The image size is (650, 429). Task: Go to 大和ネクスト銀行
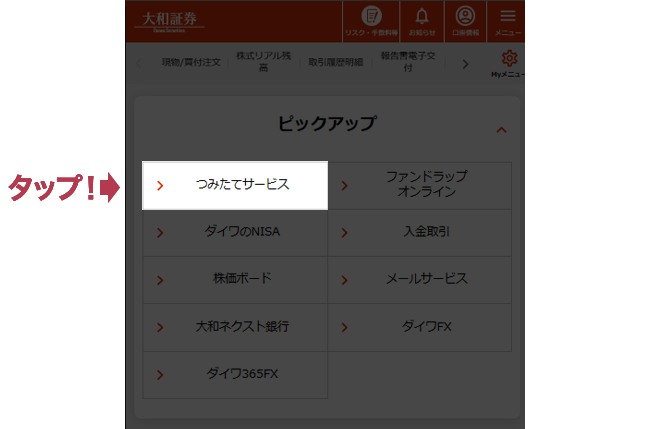235,327
